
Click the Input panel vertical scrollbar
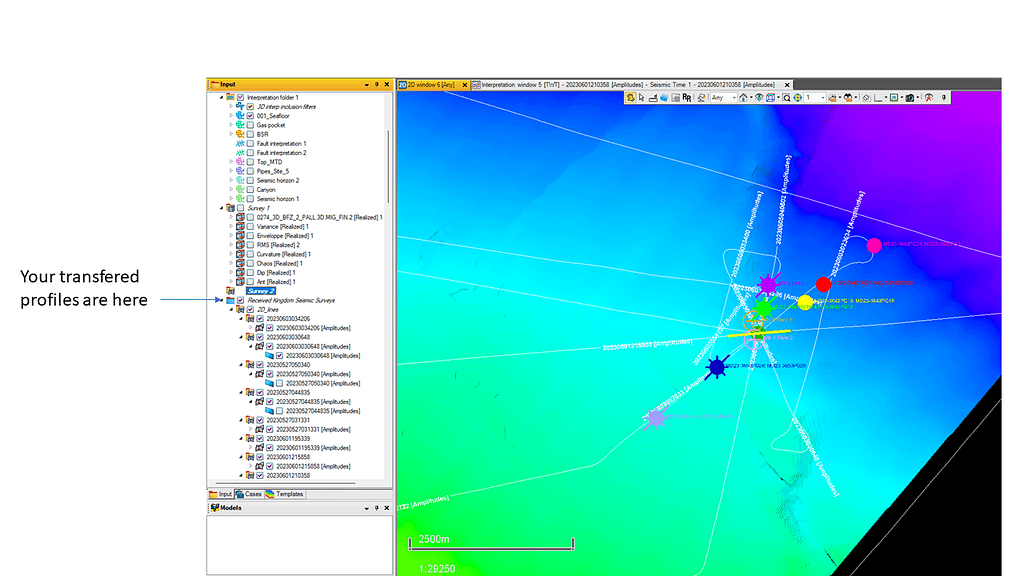[x=389, y=160]
